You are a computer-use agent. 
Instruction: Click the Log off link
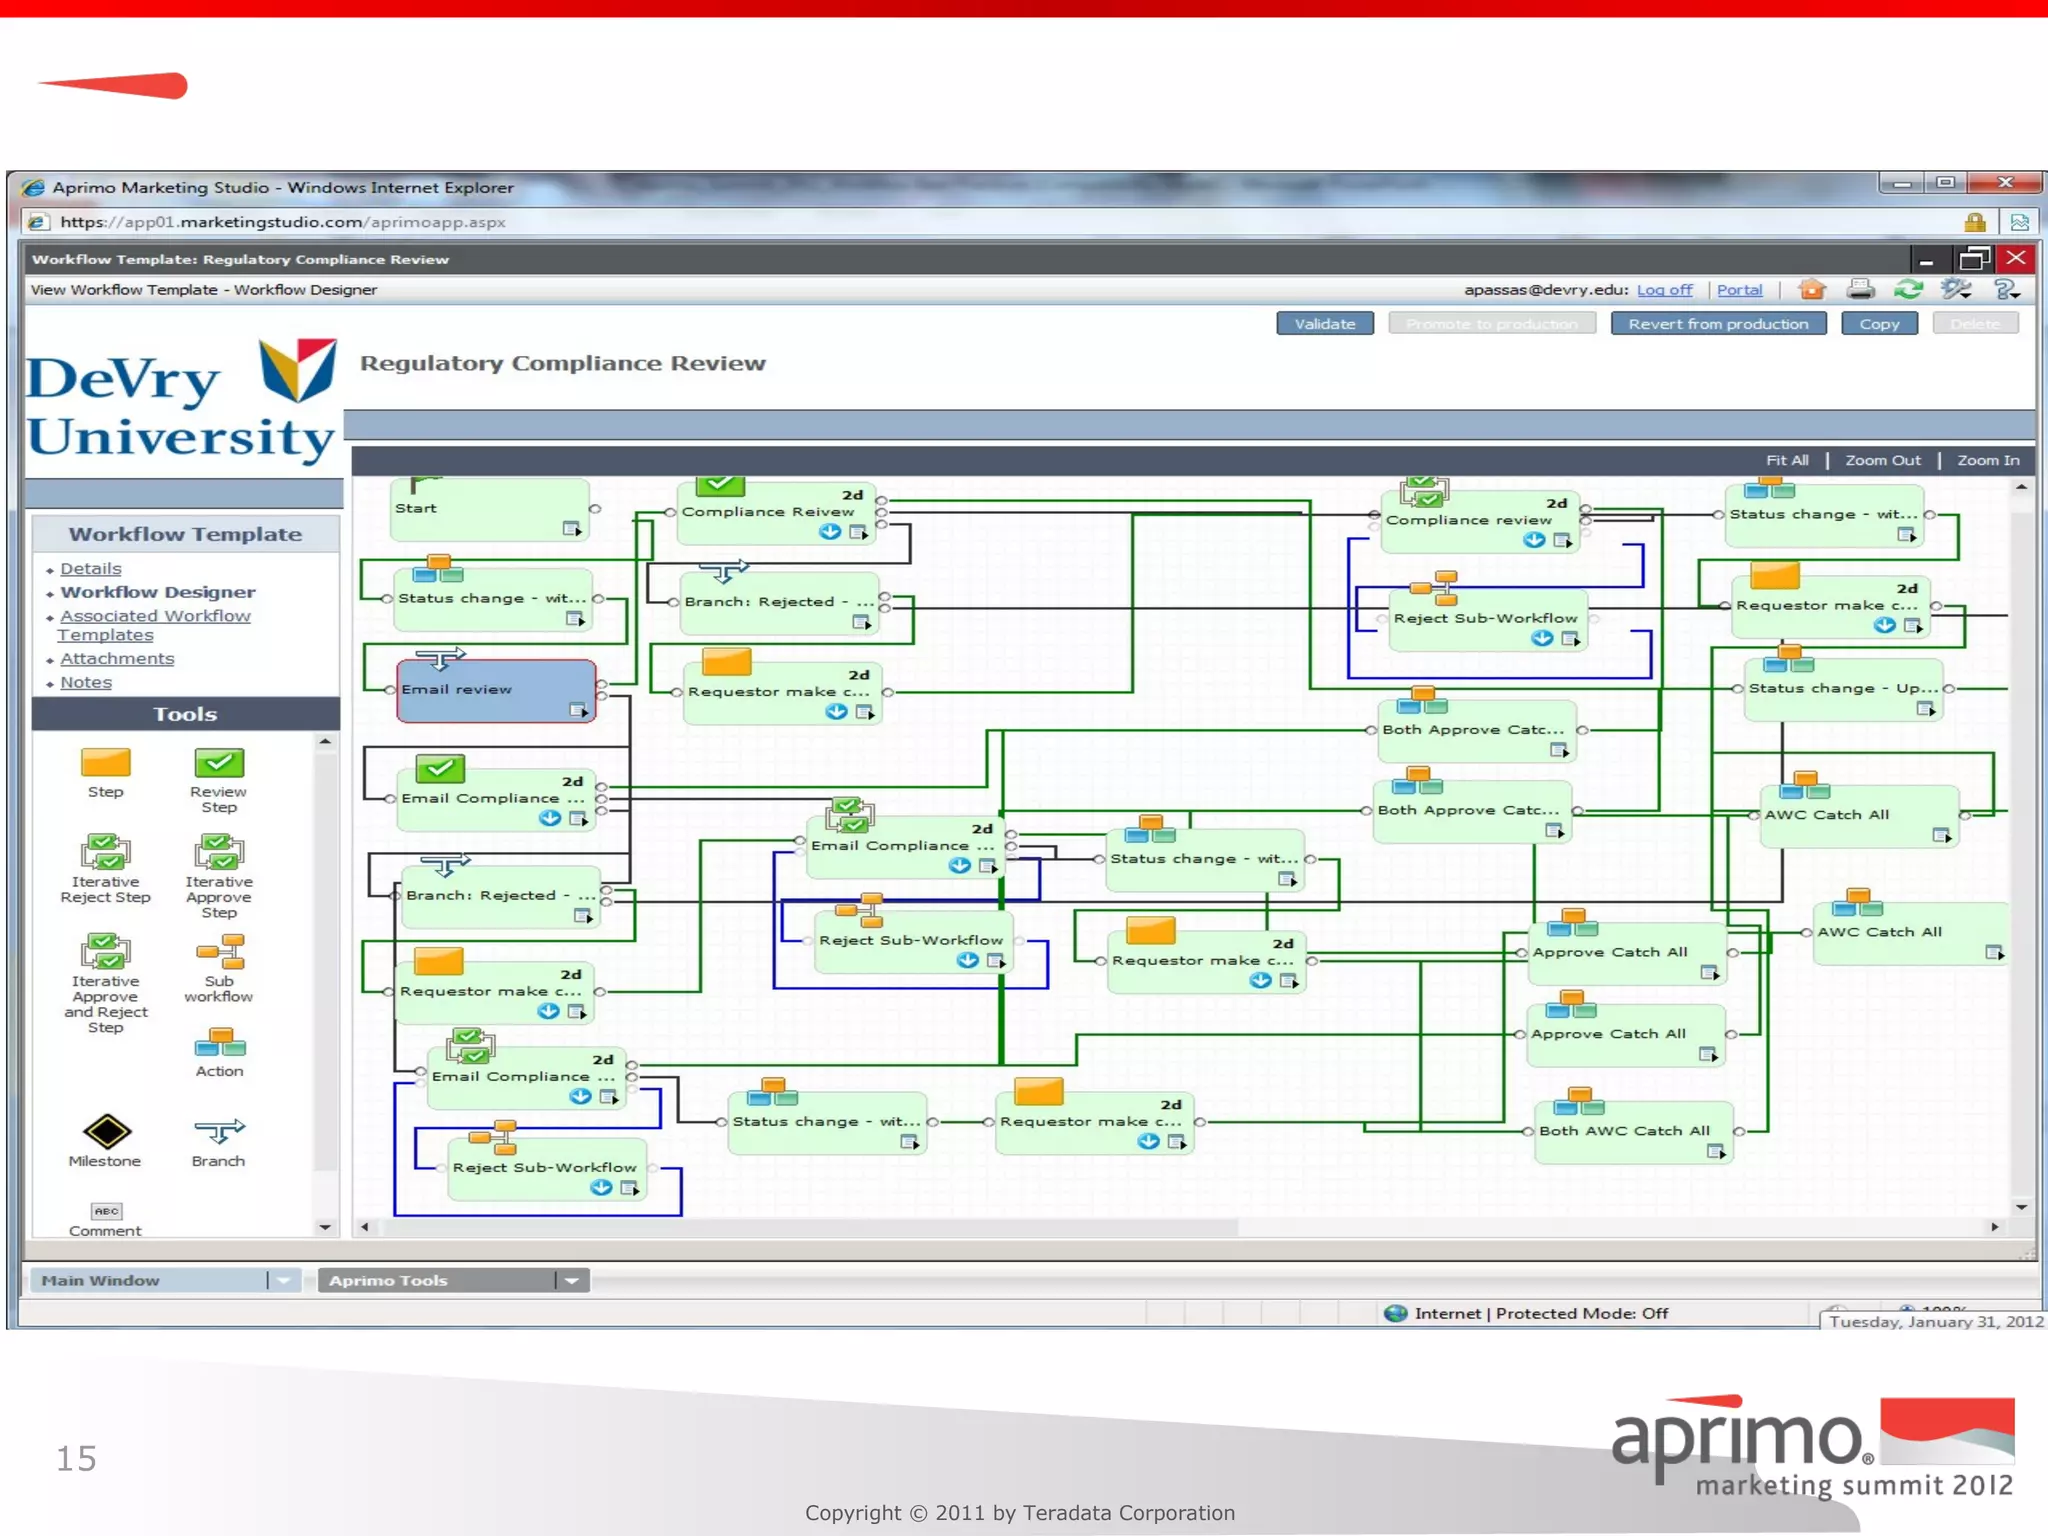(1664, 290)
